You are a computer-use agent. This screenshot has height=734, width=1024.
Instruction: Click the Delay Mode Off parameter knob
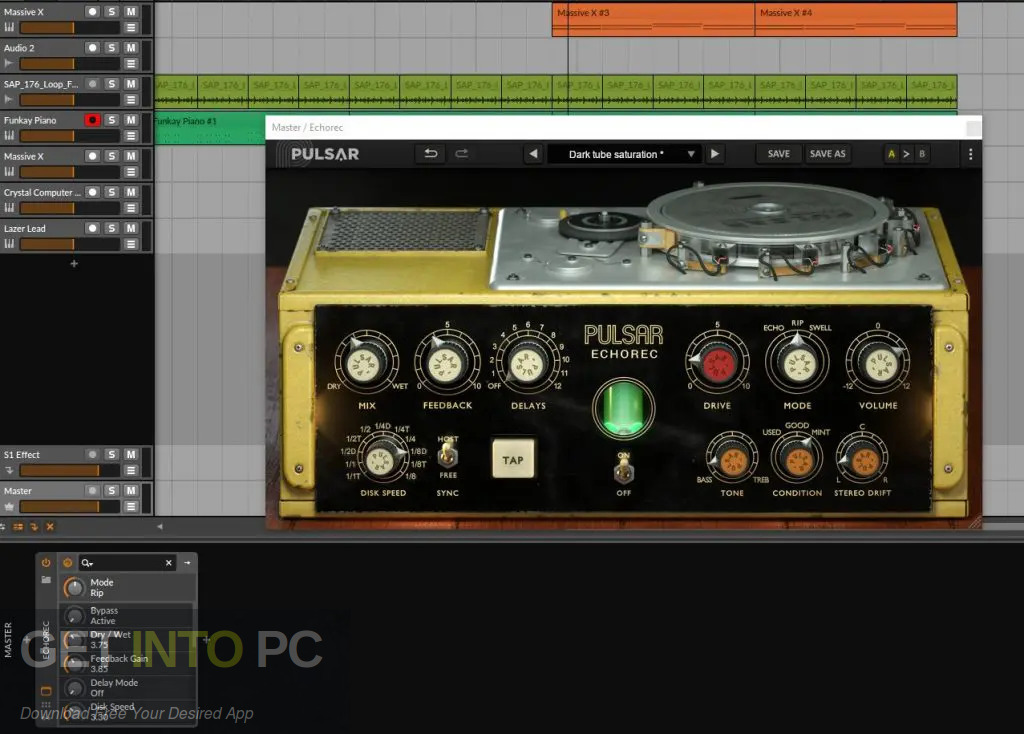(x=74, y=687)
